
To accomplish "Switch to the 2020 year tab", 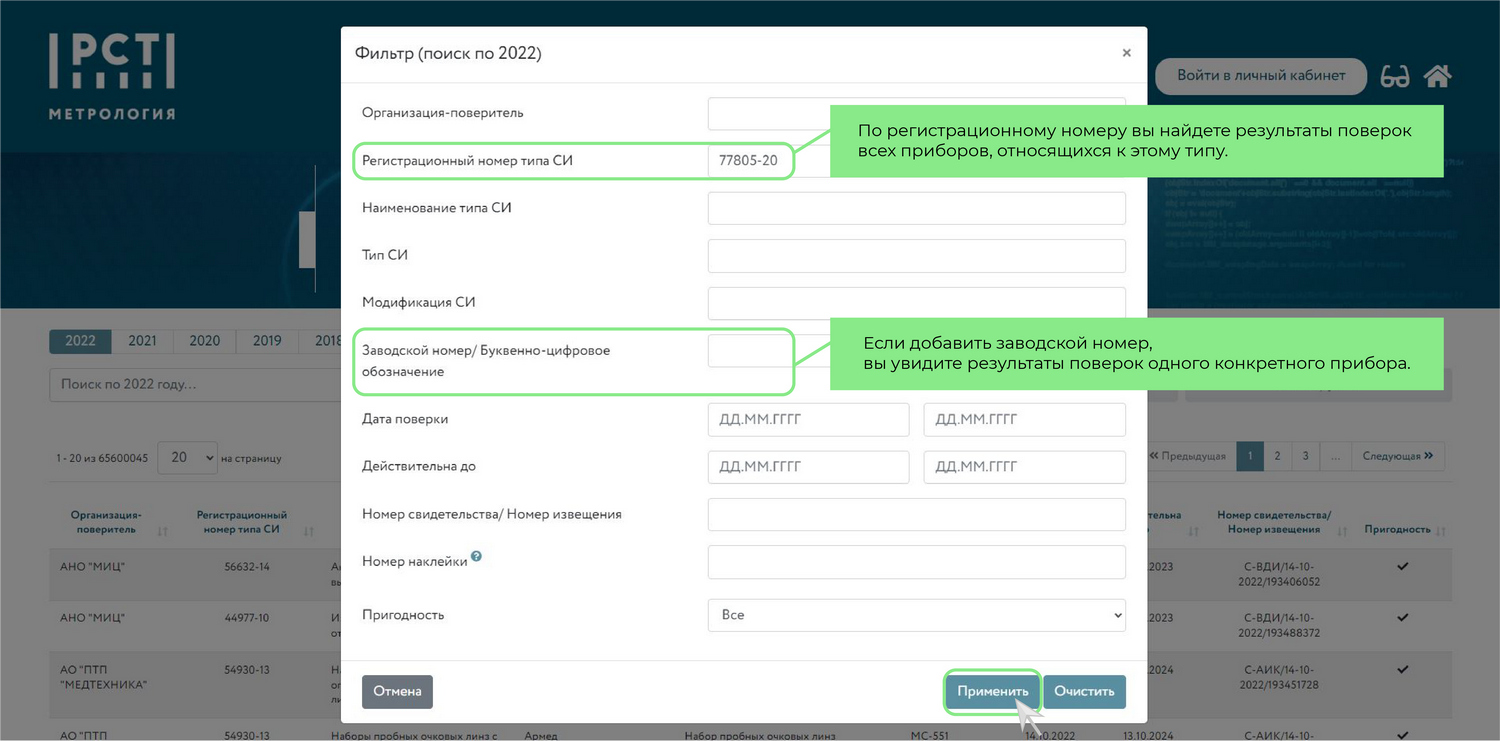I will click(x=204, y=341).
